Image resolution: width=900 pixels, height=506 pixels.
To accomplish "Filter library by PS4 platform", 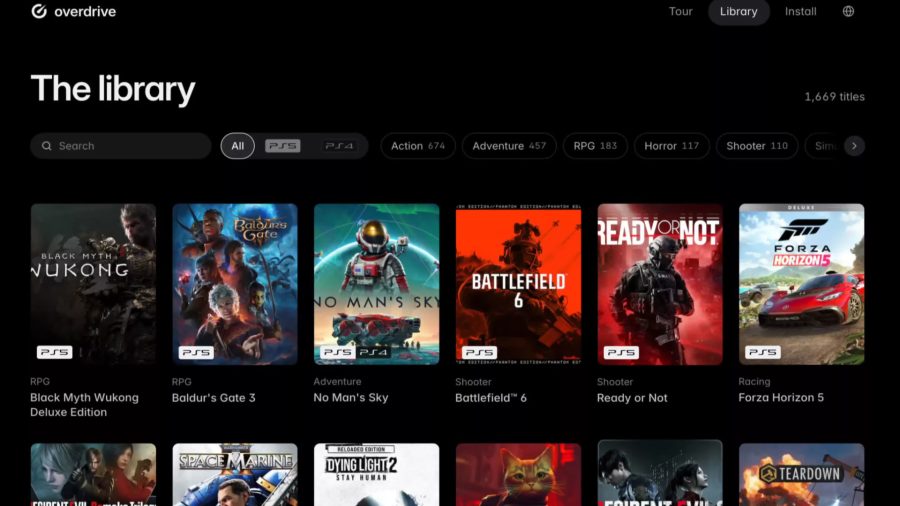I will 339,146.
